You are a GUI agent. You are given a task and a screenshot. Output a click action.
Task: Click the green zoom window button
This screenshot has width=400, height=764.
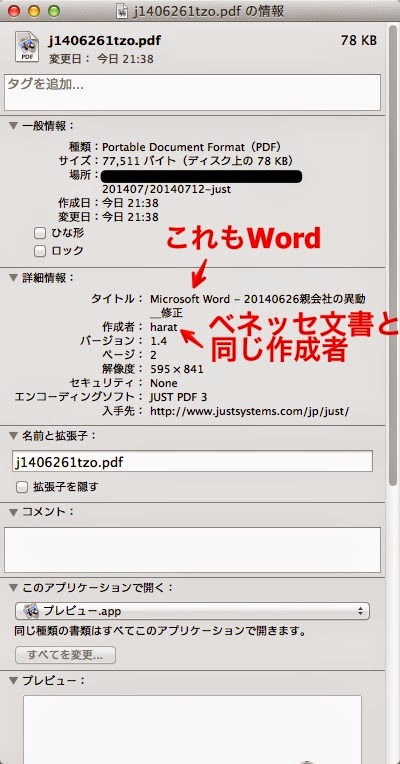54,11
